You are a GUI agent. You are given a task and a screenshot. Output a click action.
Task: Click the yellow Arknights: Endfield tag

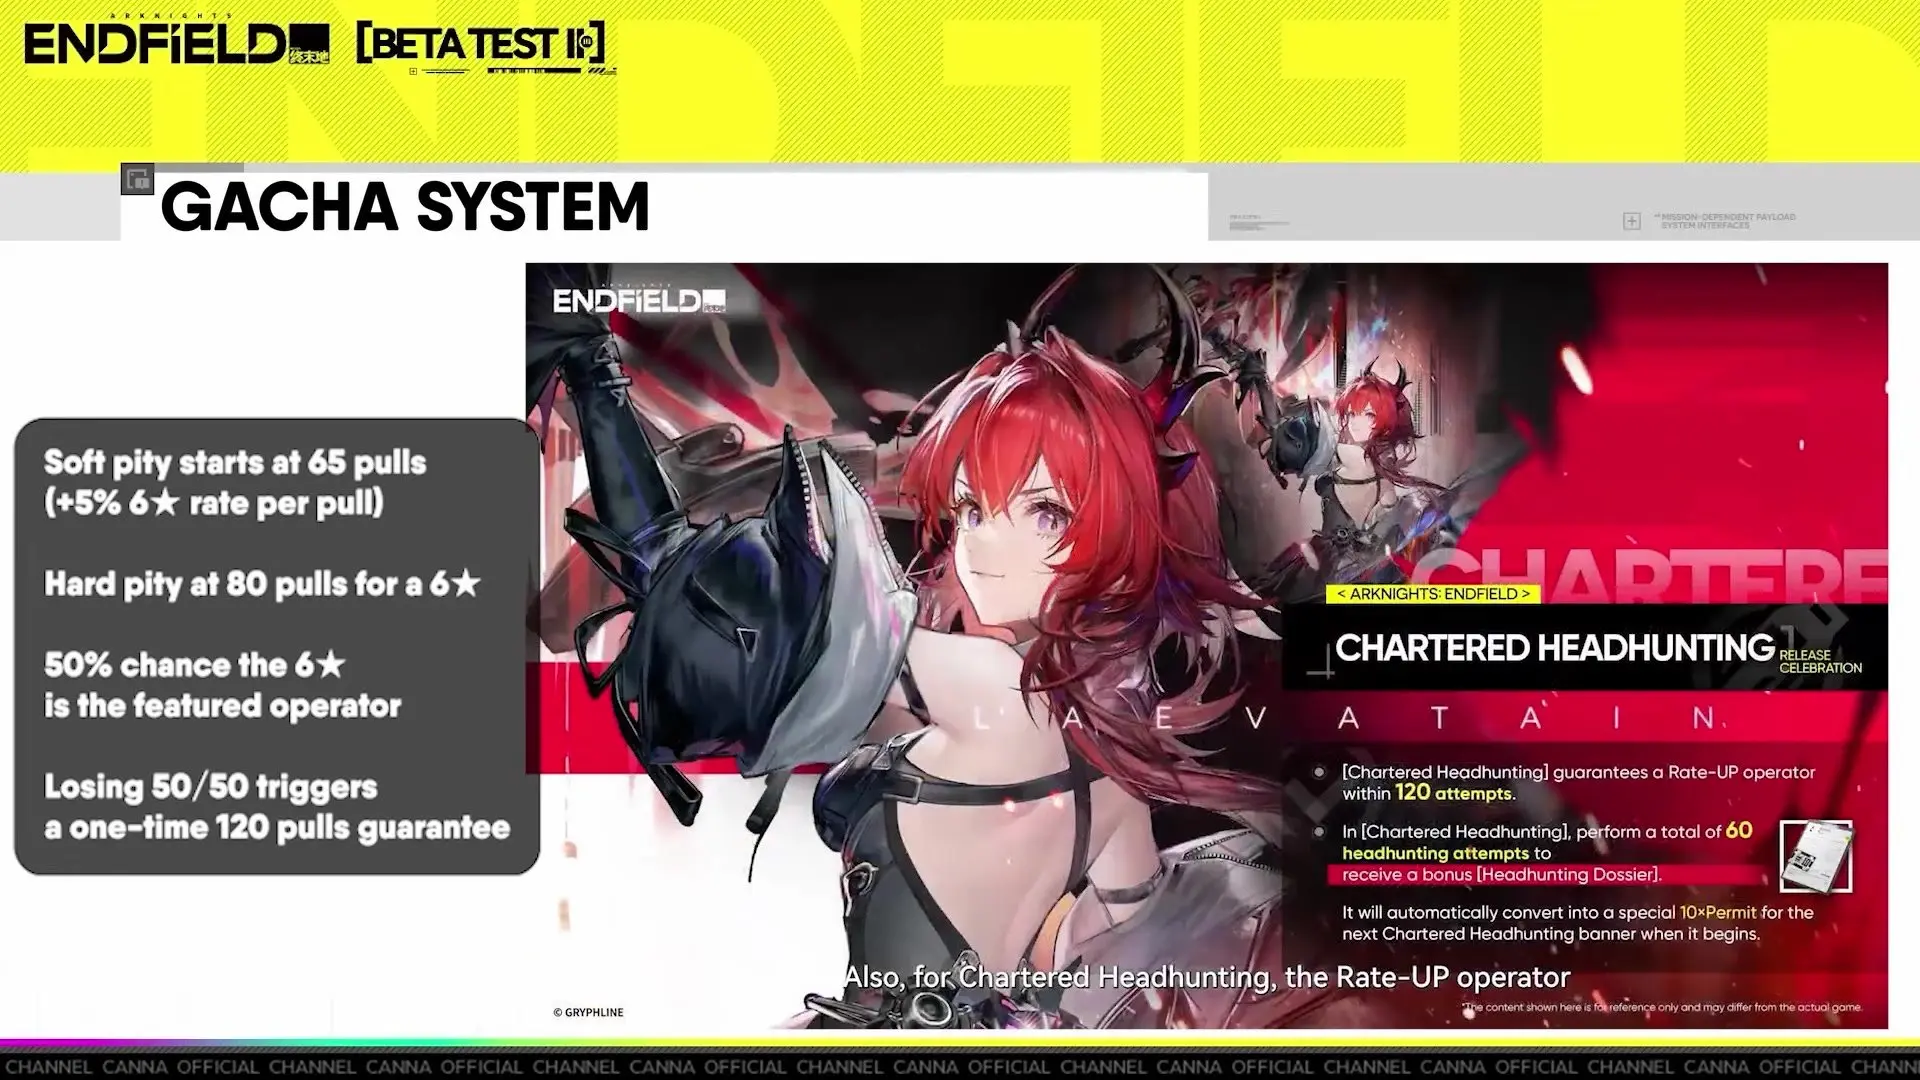pyautogui.click(x=1432, y=594)
